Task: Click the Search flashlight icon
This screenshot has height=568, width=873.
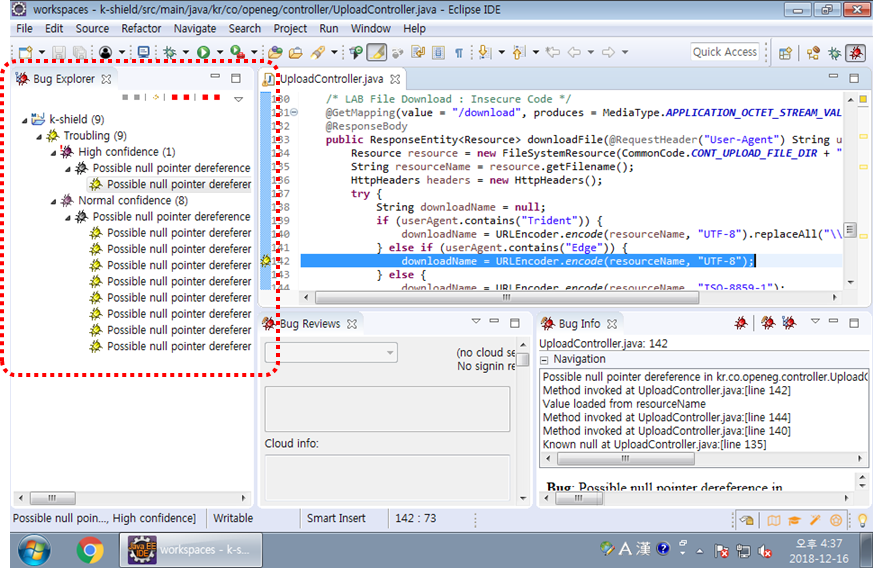Action: pyautogui.click(x=318, y=52)
